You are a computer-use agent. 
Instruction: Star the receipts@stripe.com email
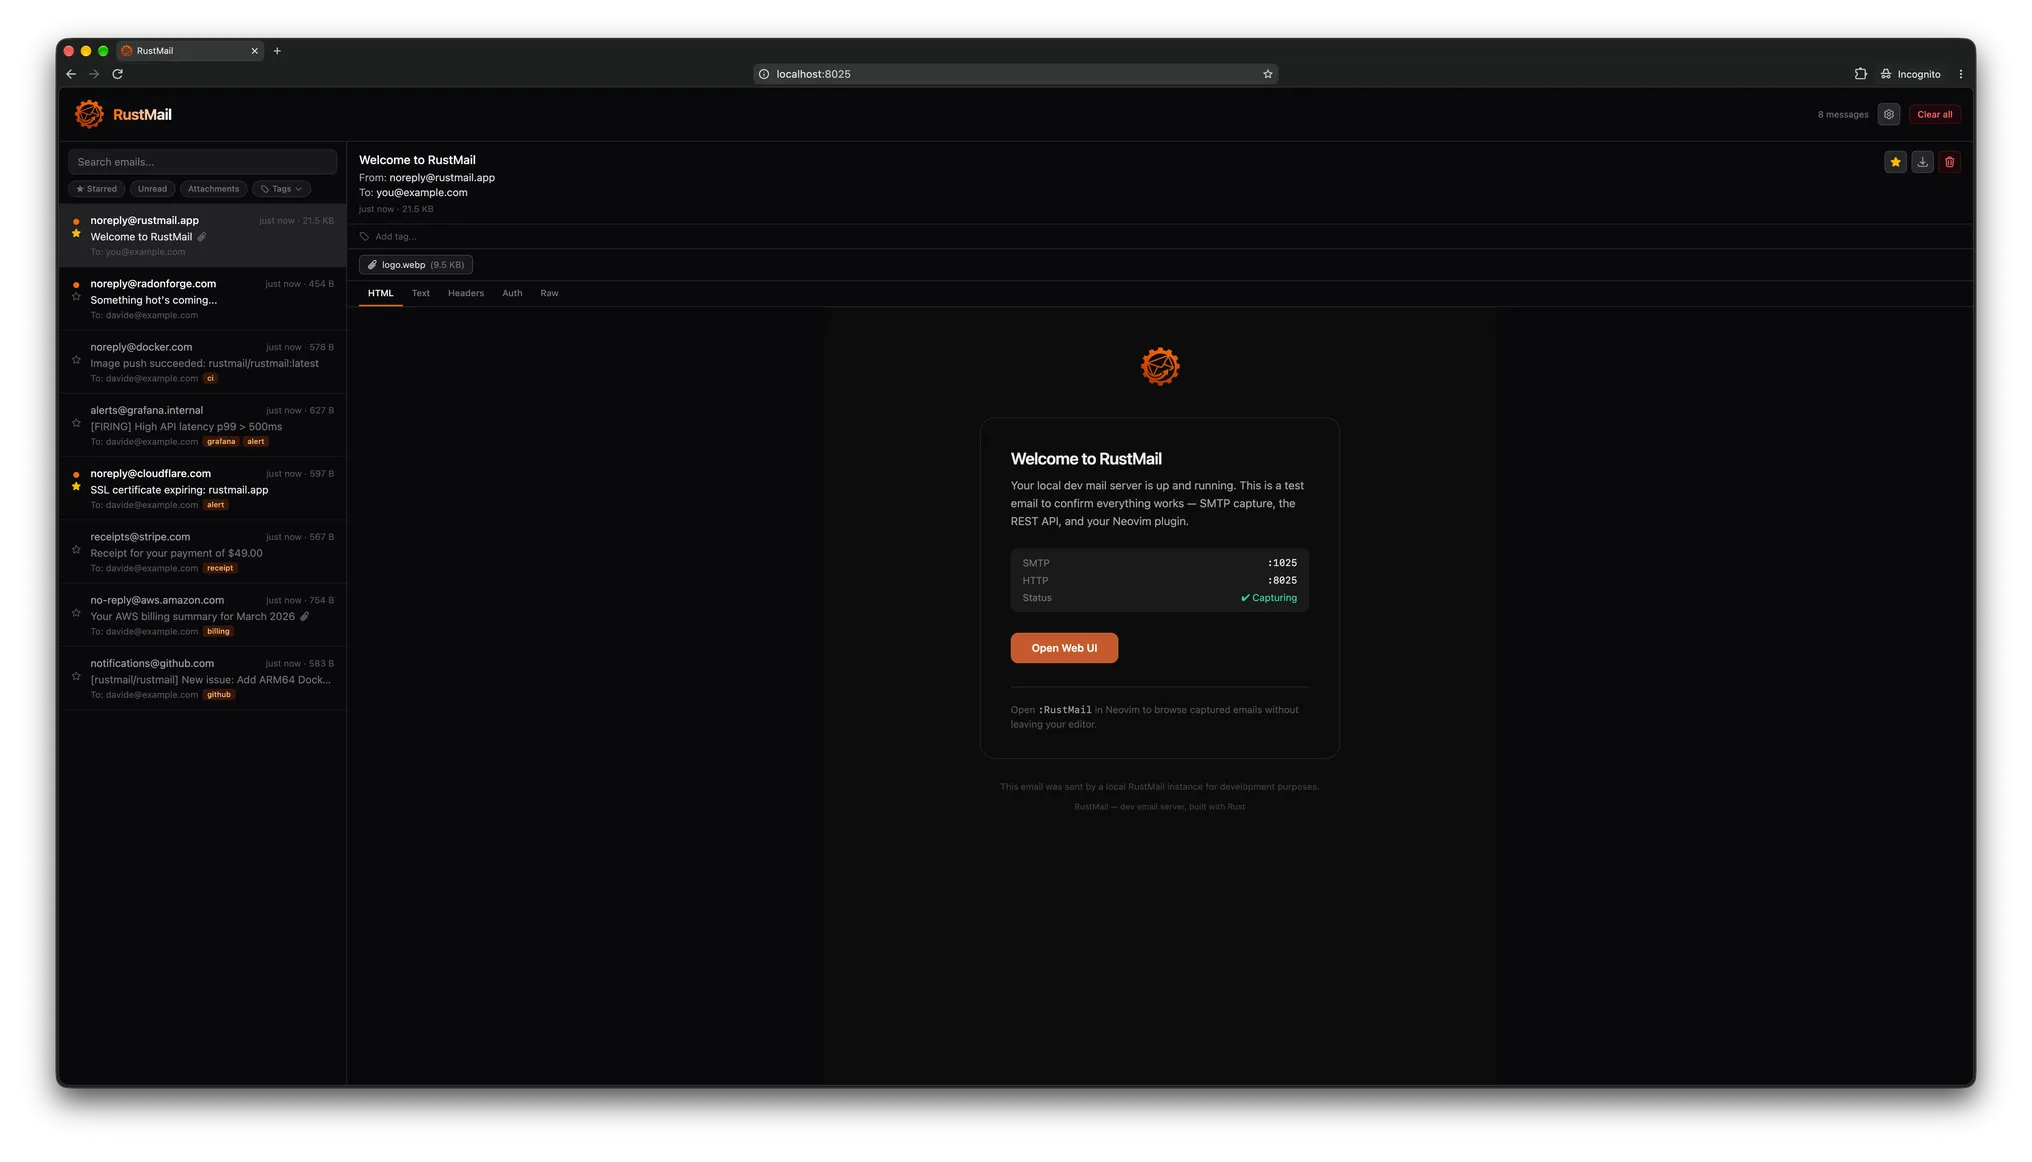coord(76,550)
